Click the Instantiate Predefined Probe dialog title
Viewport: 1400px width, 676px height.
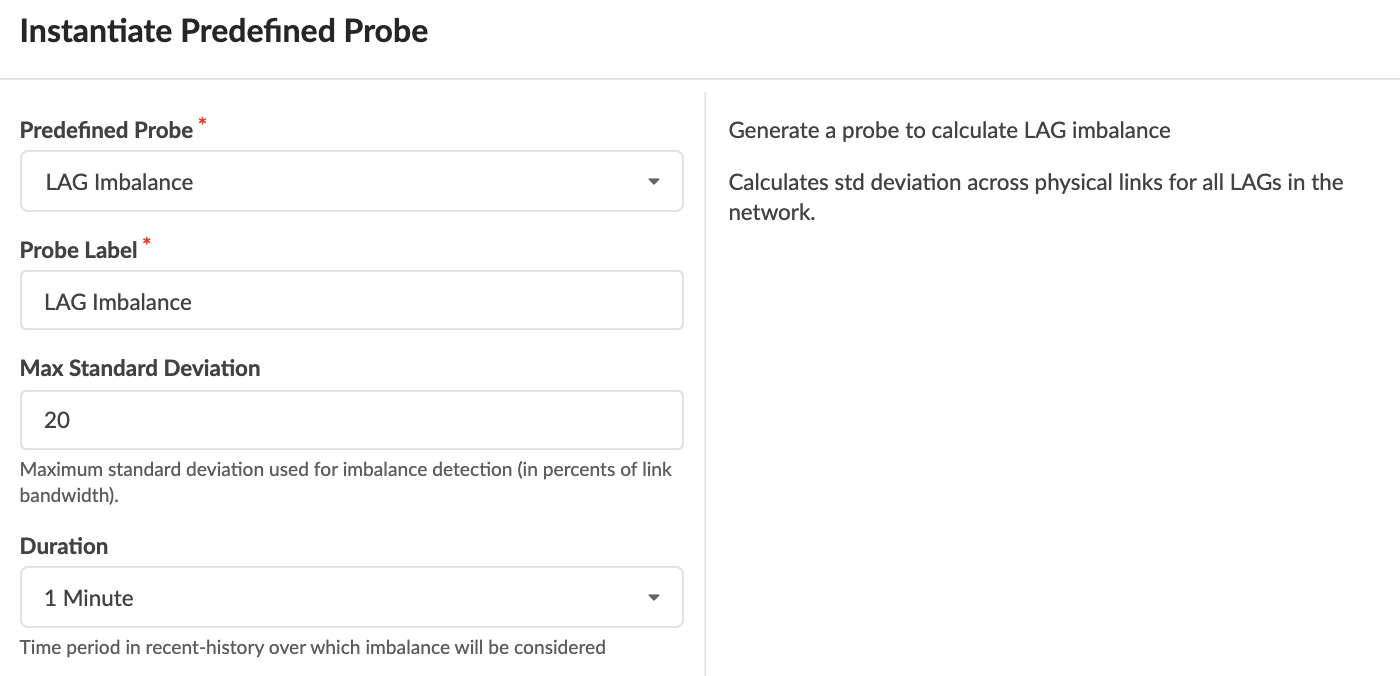coord(224,31)
